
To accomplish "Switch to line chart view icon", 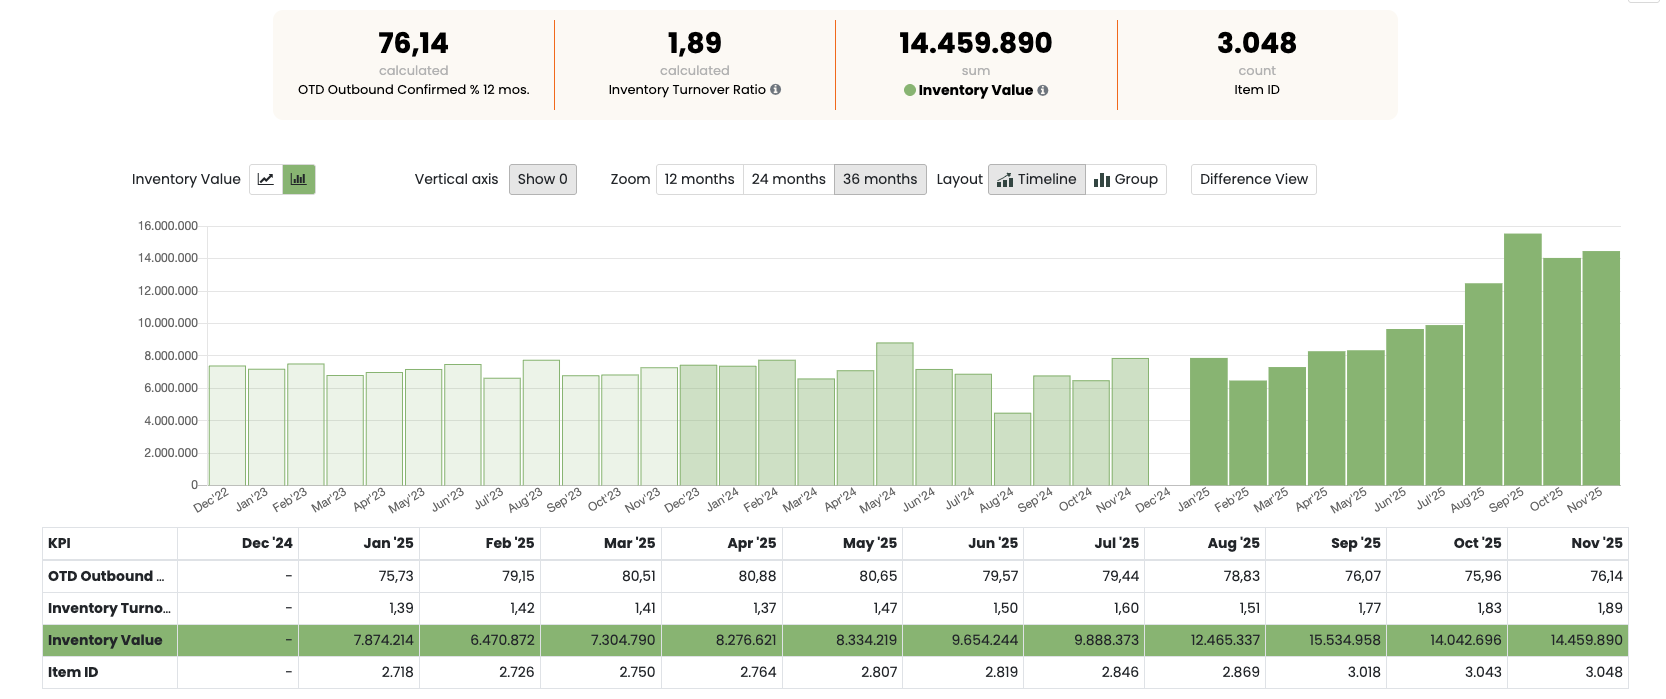I will (266, 180).
